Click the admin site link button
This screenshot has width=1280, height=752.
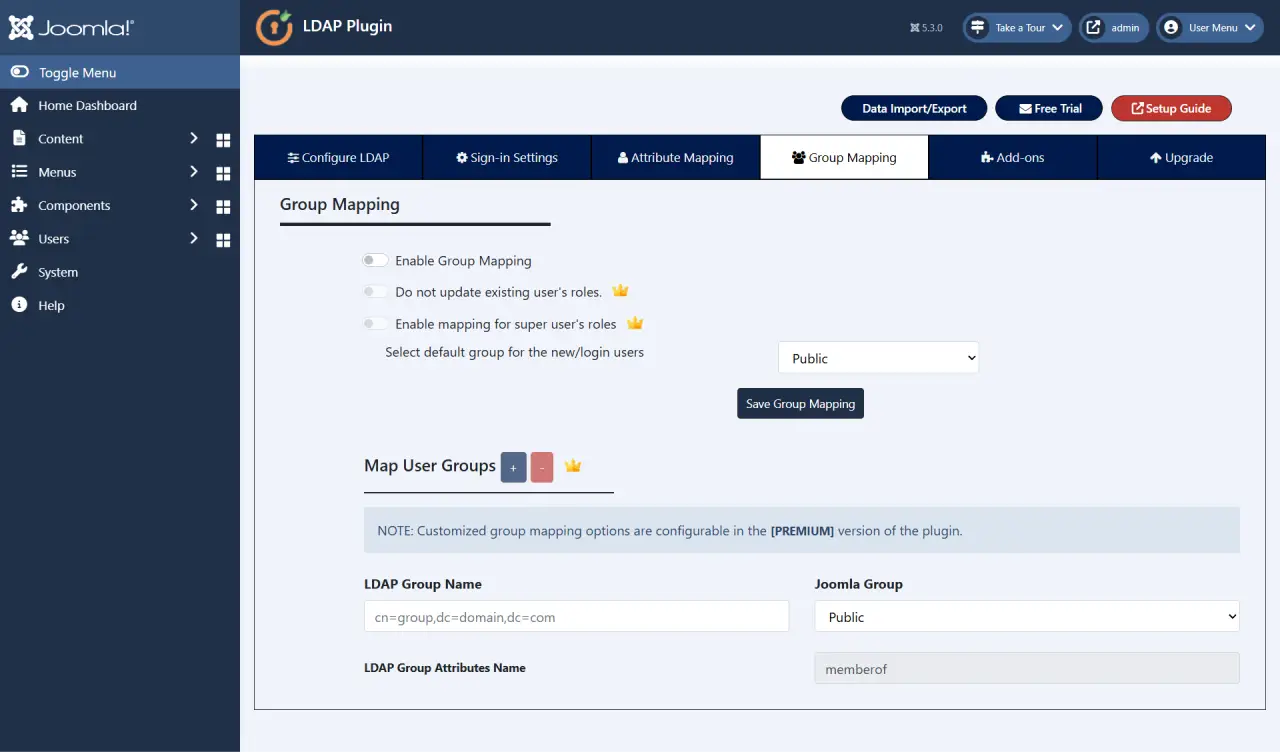(x=1112, y=27)
